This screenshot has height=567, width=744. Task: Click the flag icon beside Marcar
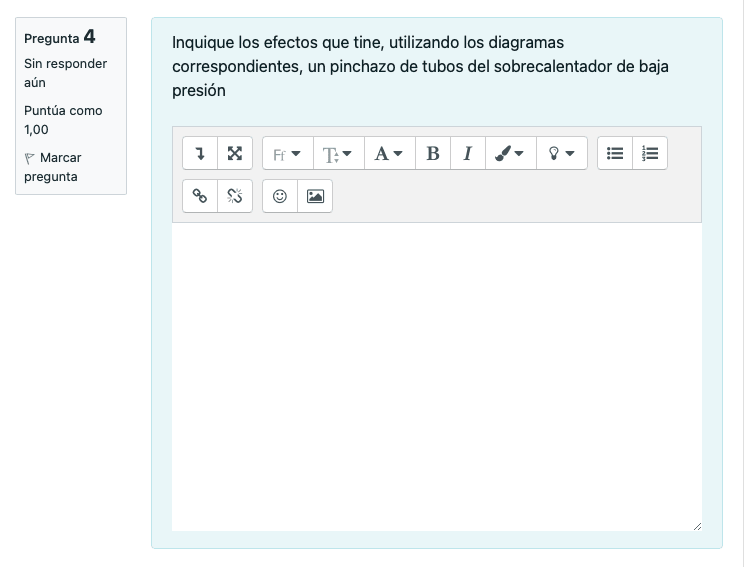pyautogui.click(x=29, y=158)
